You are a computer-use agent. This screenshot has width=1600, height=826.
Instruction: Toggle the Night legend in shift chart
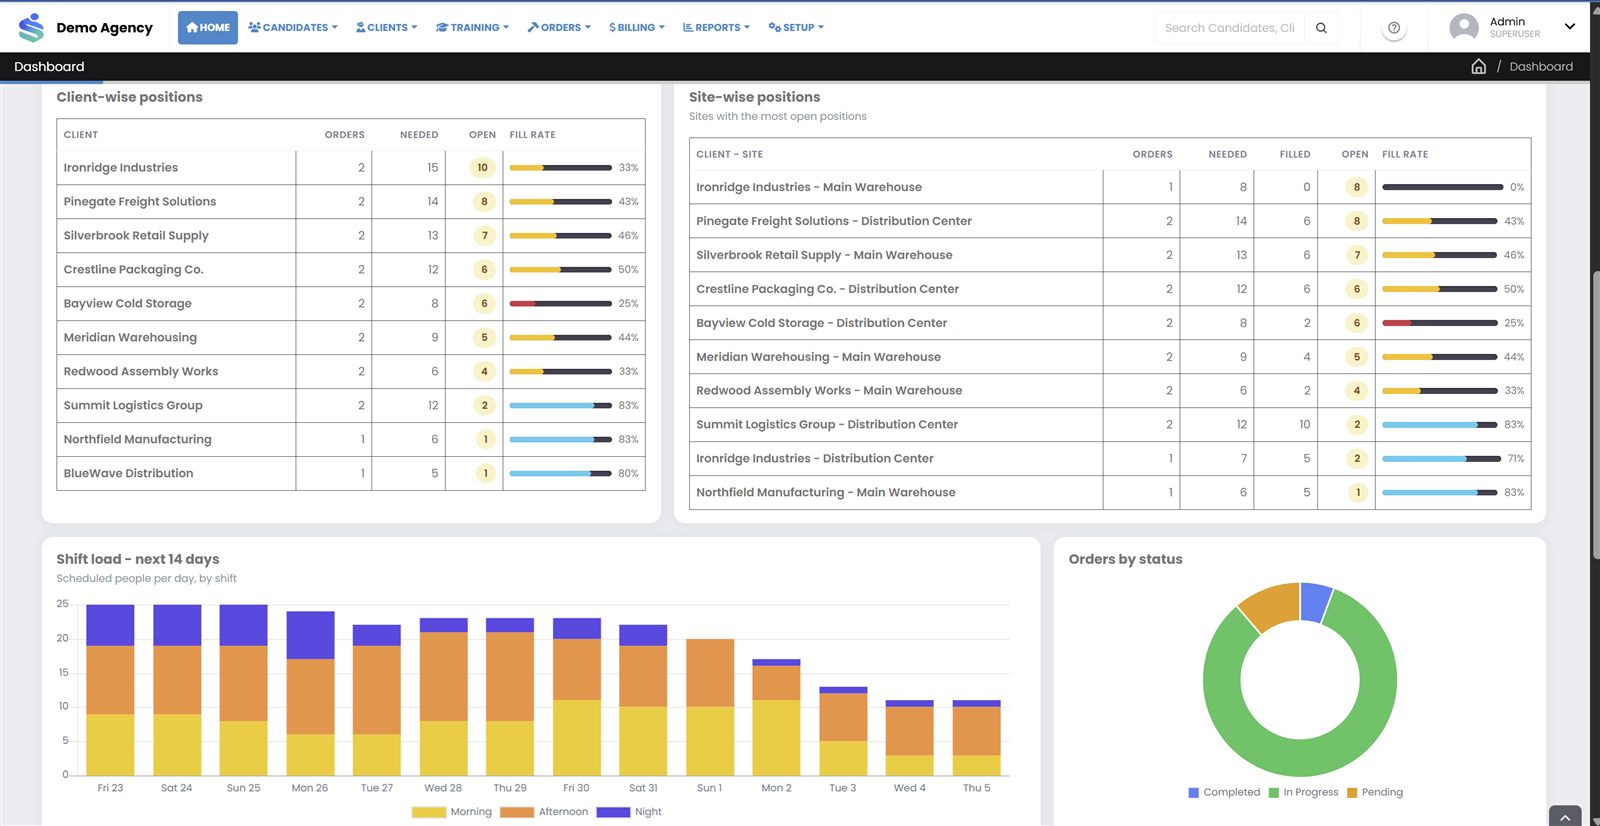pos(629,812)
